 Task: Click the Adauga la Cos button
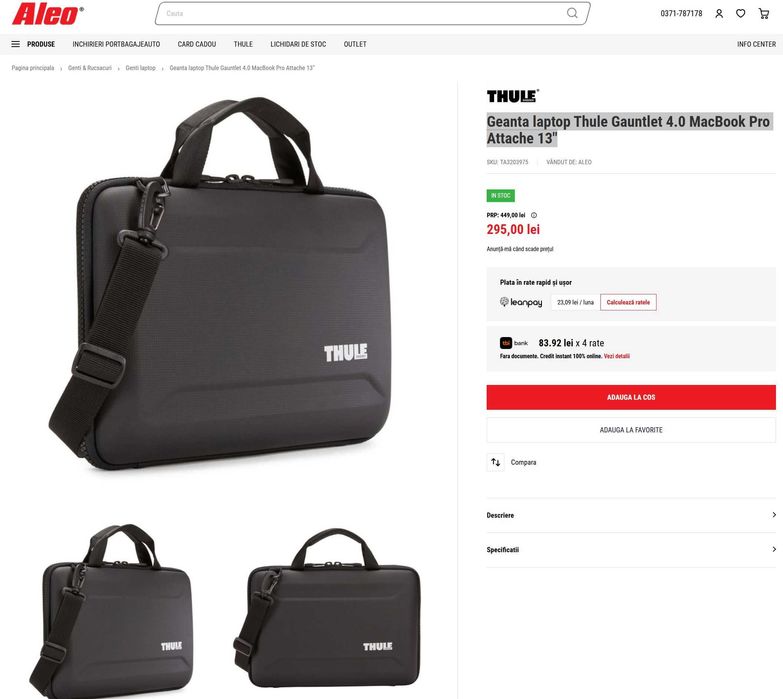point(631,397)
